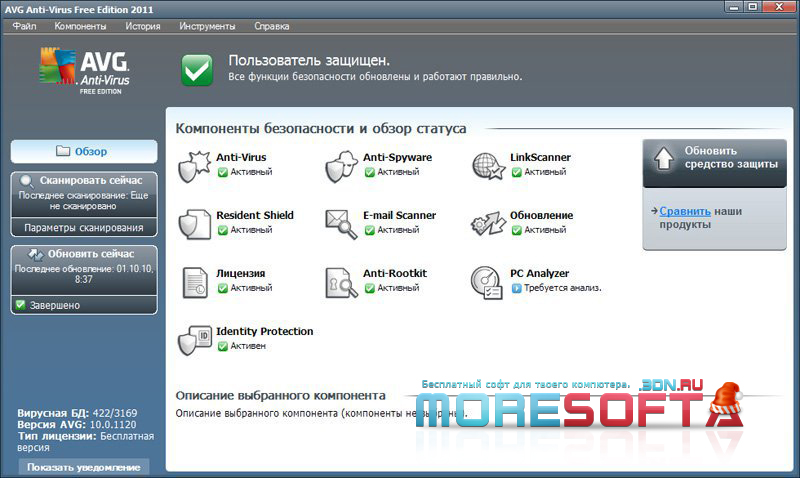
Task: Start scan with Сканировать сейчас
Action: point(84,193)
